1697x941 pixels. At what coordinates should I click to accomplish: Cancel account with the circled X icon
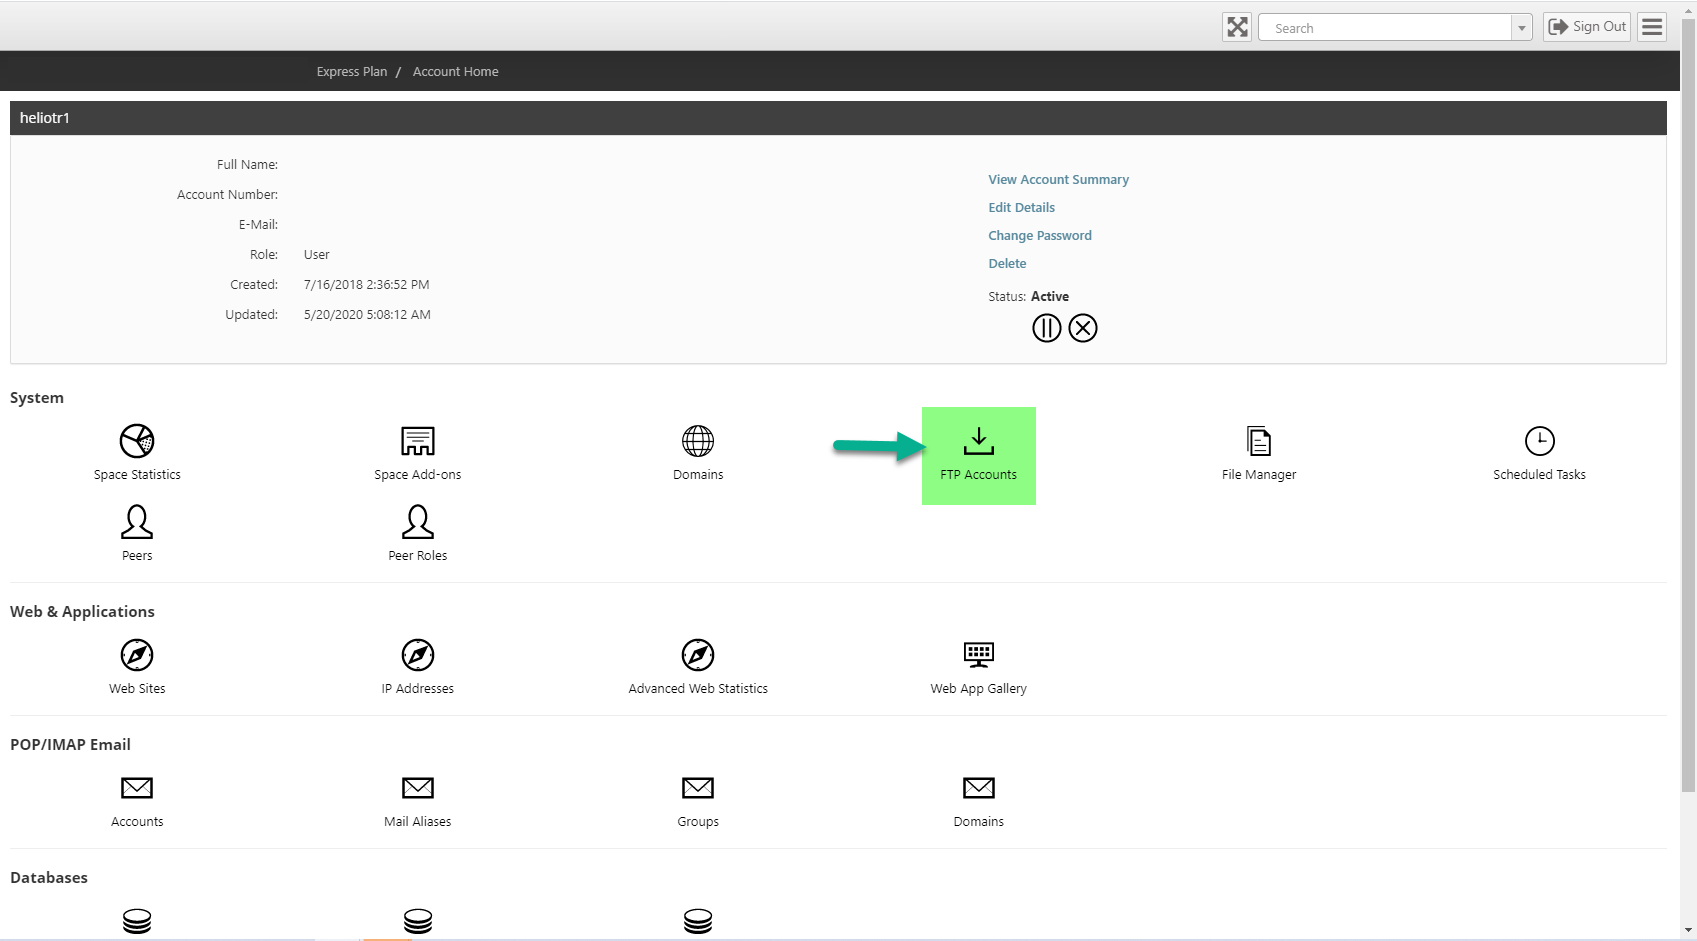click(1083, 328)
